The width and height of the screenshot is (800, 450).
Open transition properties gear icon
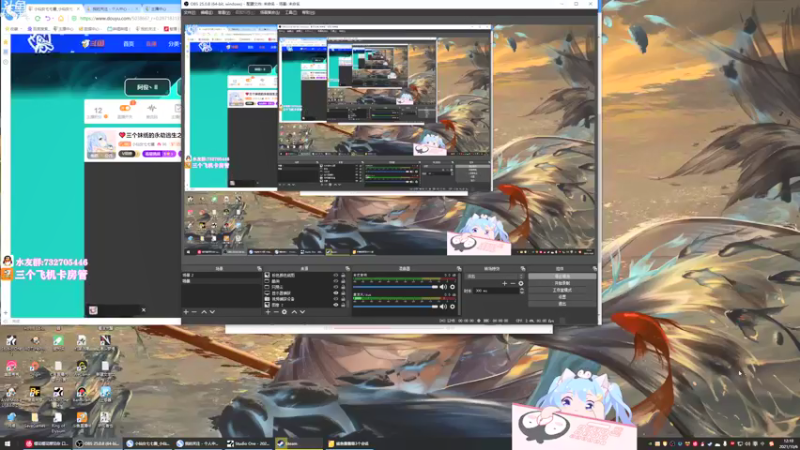[520, 284]
